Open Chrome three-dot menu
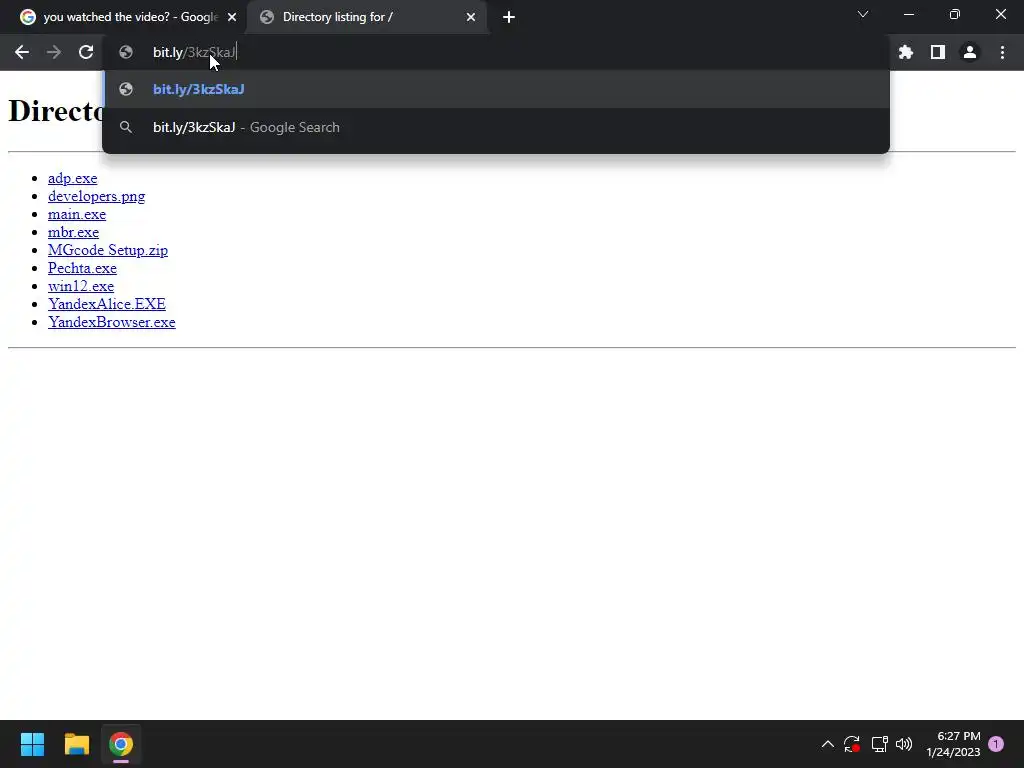This screenshot has height=768, width=1024. [1002, 52]
